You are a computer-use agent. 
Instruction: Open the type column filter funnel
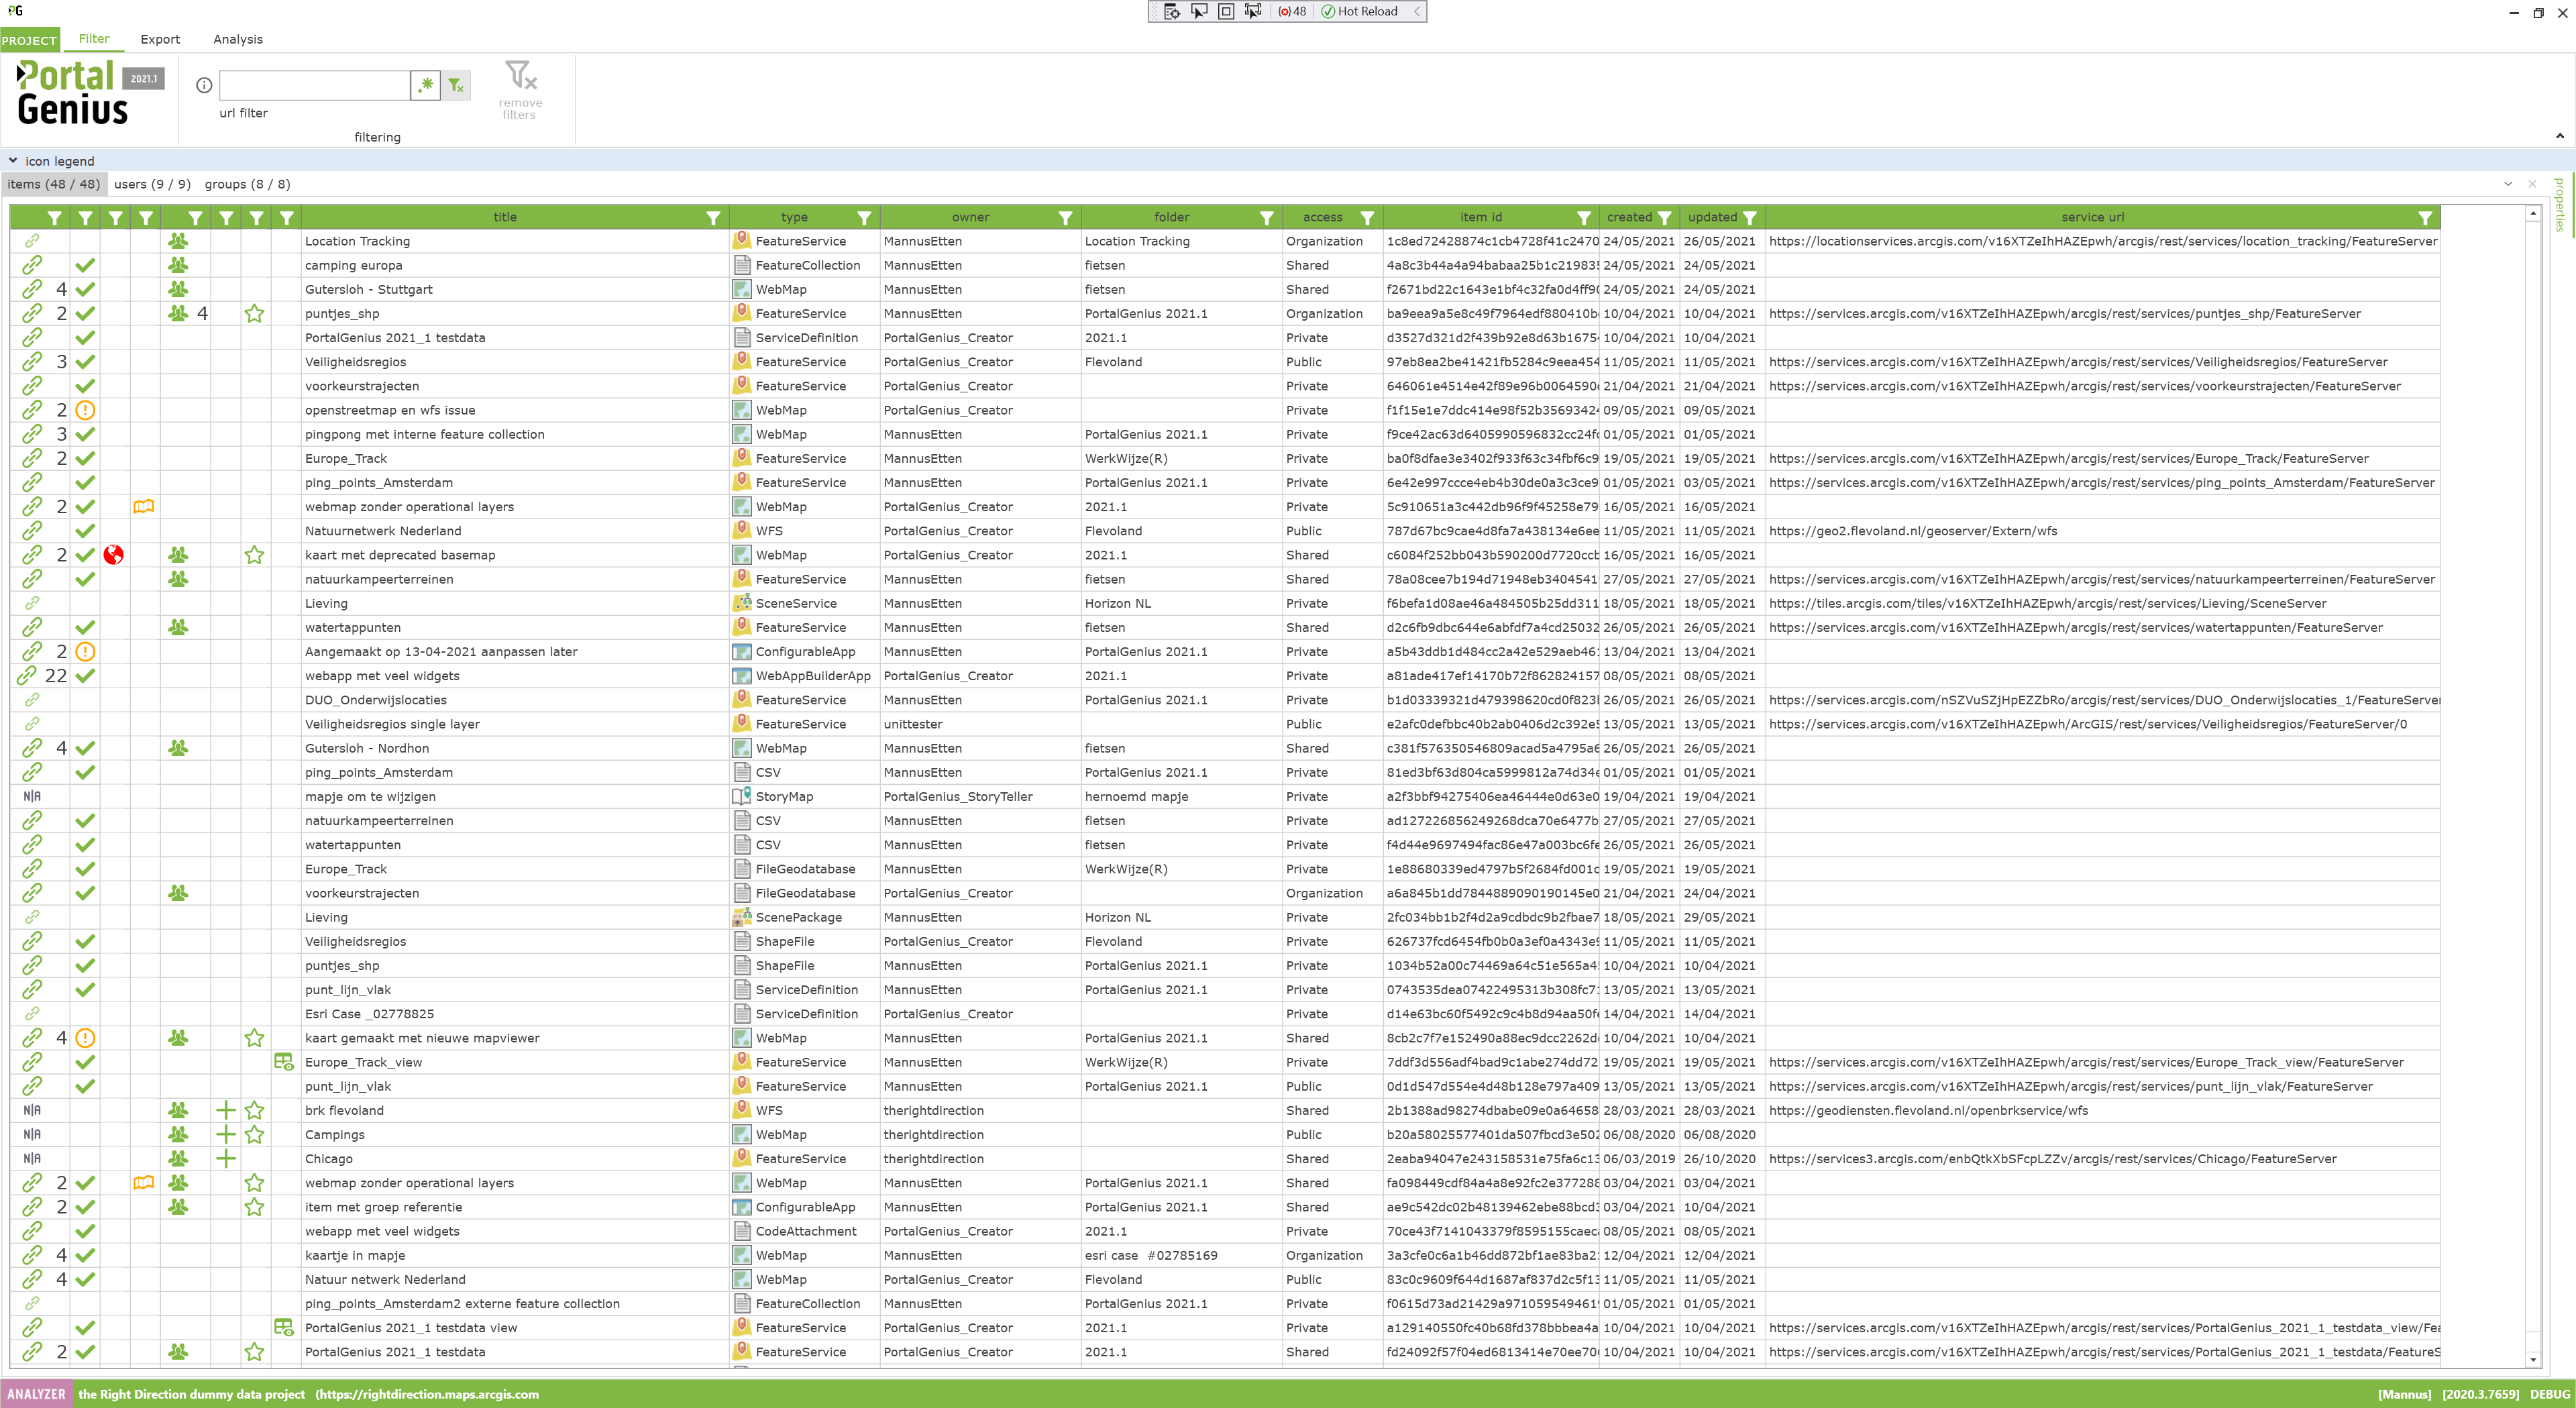coord(864,217)
